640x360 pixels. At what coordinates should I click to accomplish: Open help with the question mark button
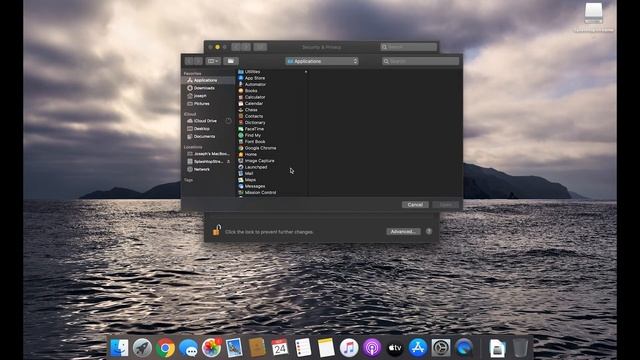(x=429, y=231)
